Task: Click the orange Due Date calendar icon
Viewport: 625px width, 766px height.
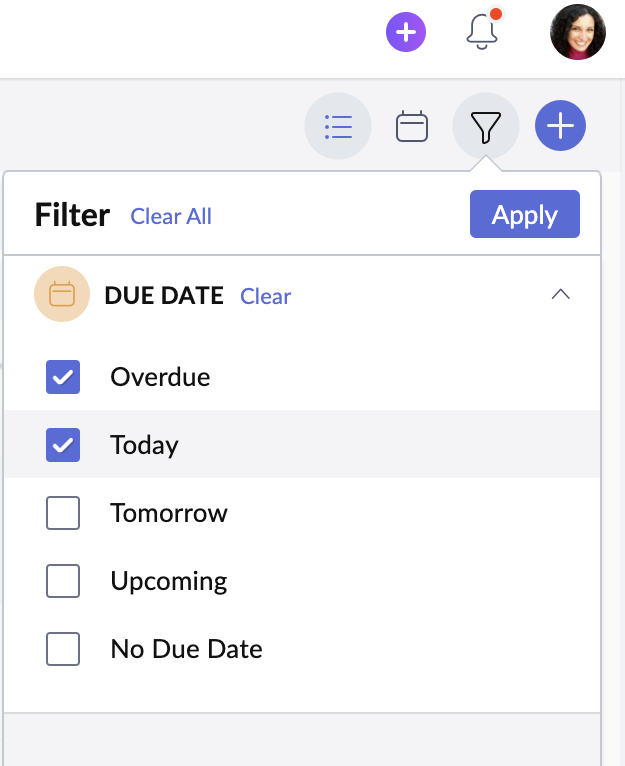Action: [62, 295]
